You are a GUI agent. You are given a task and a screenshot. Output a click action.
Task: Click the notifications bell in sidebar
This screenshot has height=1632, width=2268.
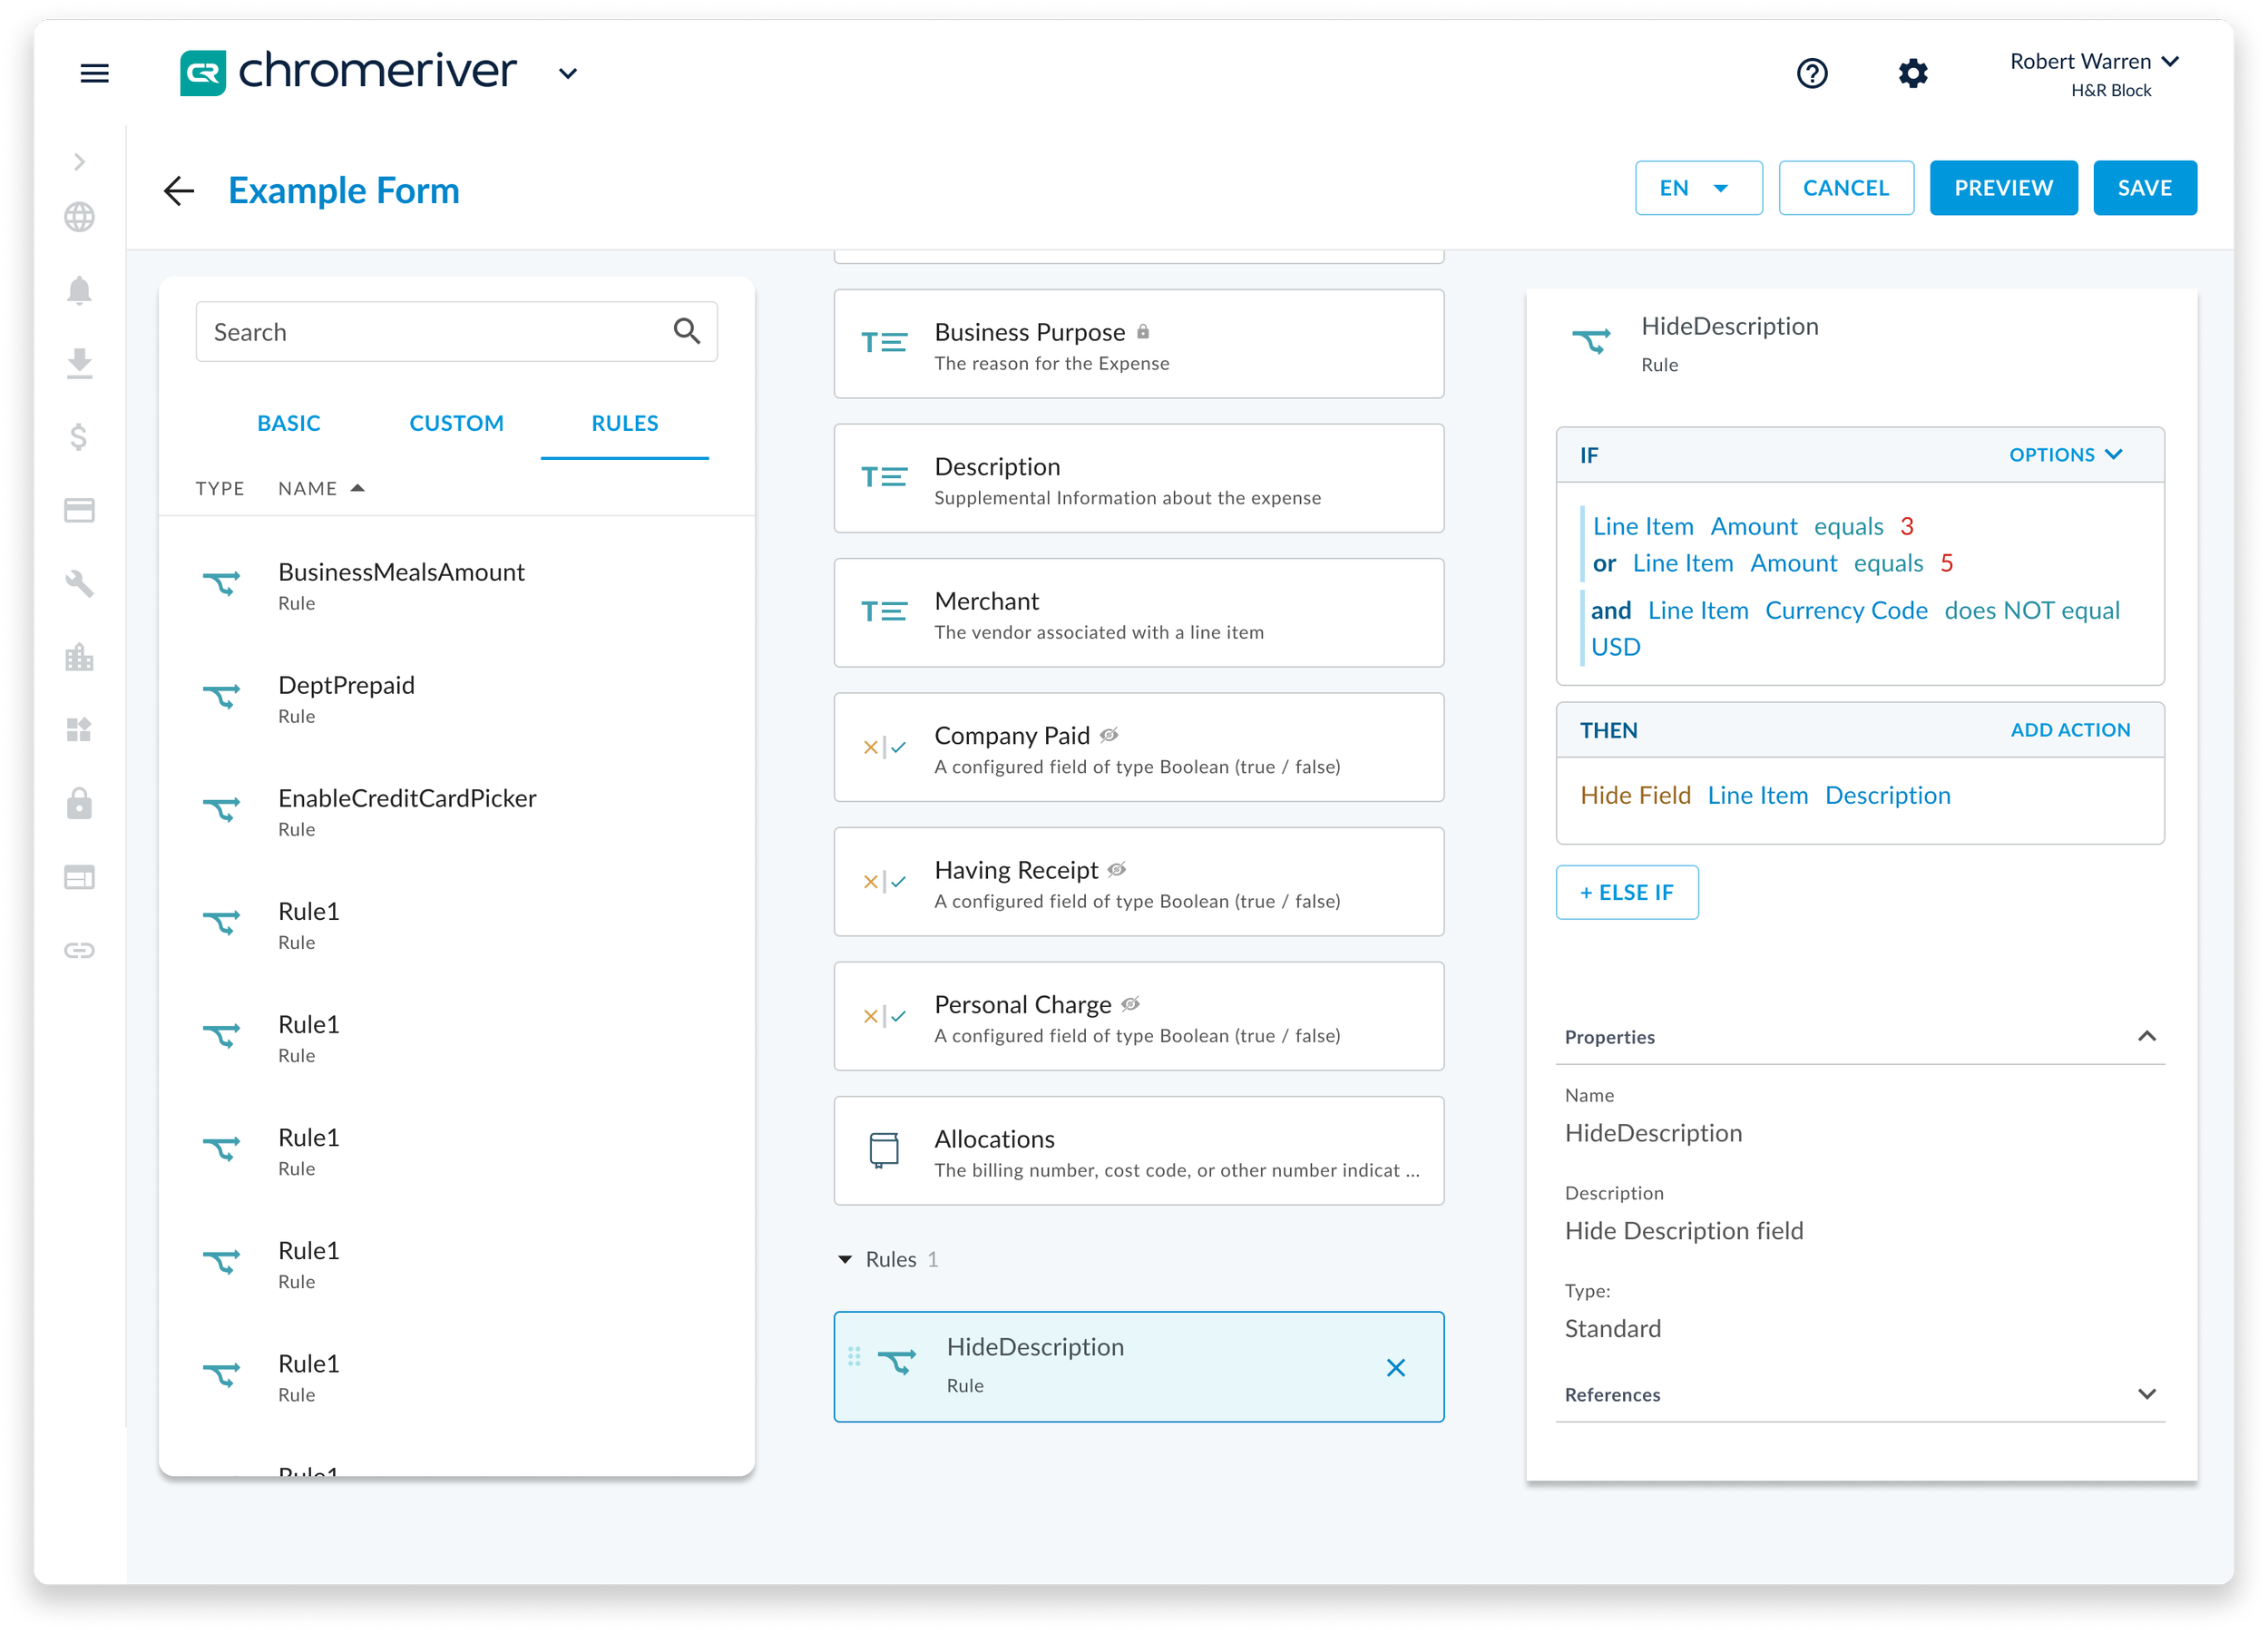pos(79,290)
